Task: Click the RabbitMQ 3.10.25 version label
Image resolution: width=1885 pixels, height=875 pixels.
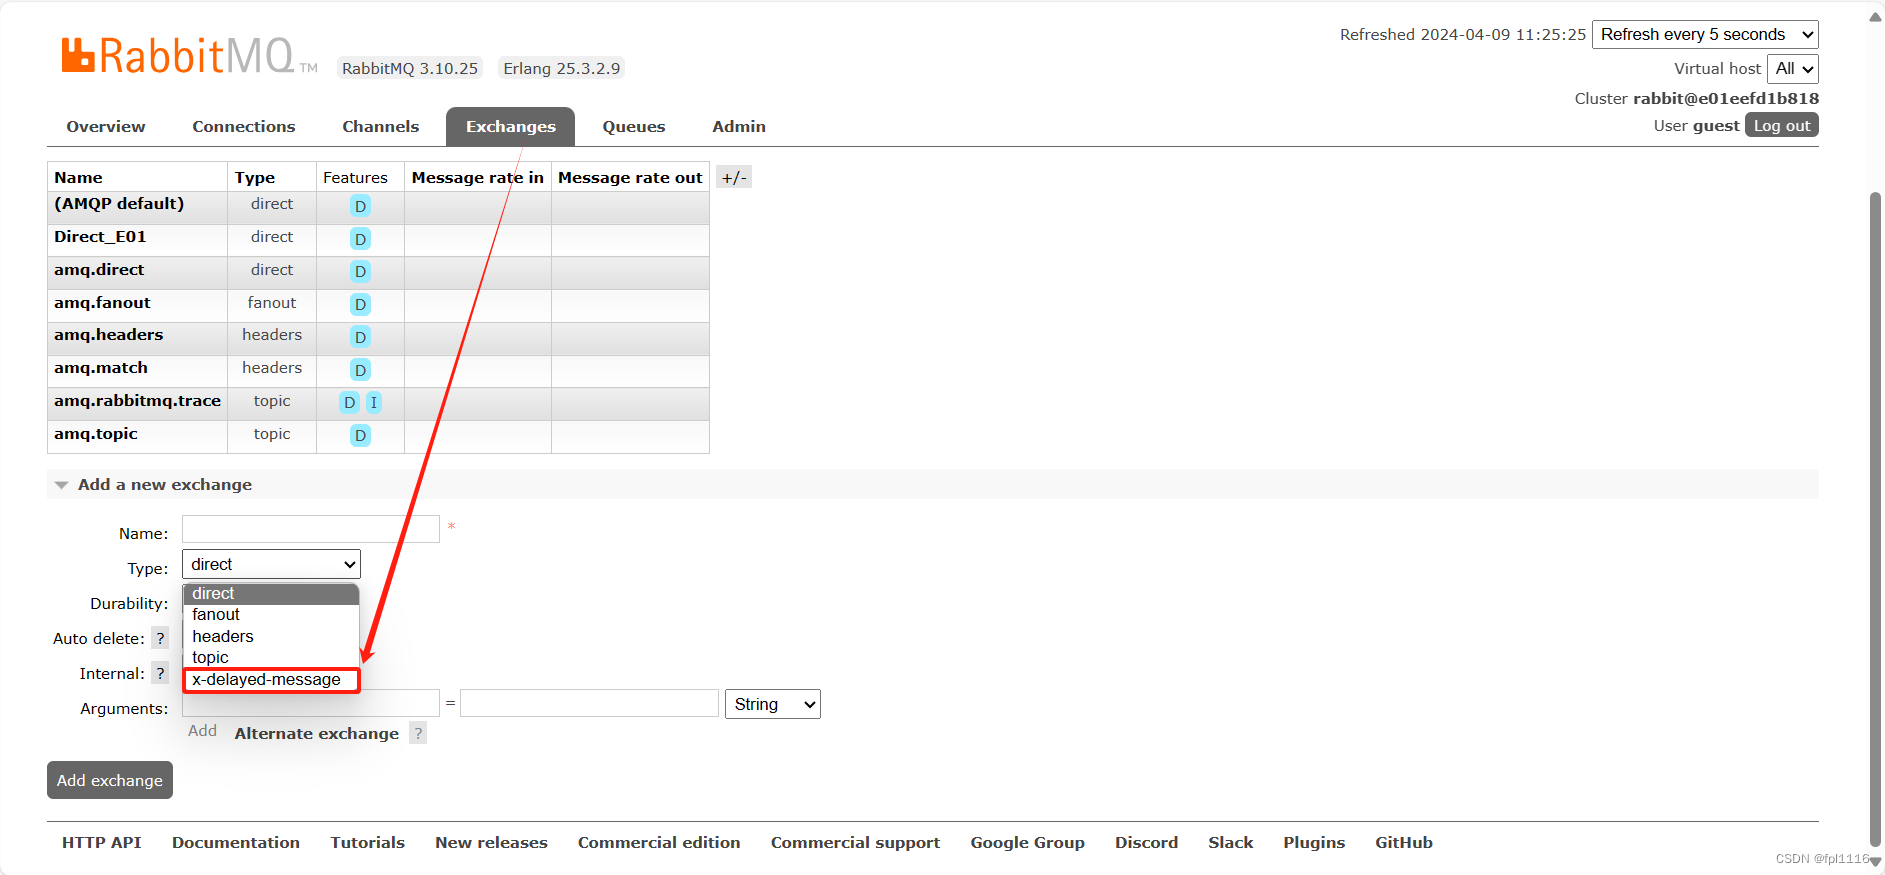Action: pyautogui.click(x=410, y=68)
